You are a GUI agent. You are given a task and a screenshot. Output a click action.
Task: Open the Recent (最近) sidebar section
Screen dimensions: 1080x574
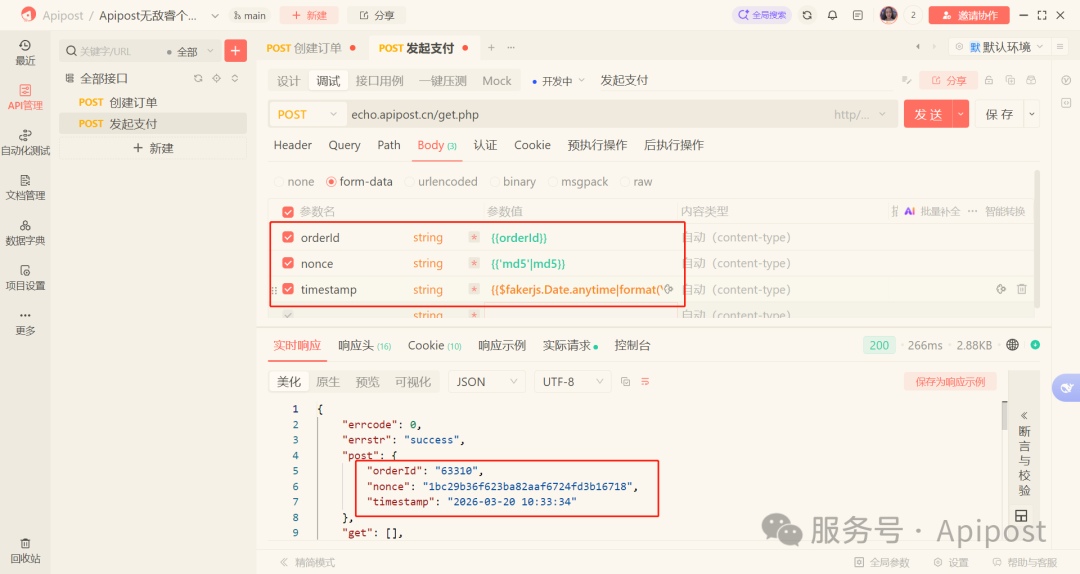(x=25, y=52)
